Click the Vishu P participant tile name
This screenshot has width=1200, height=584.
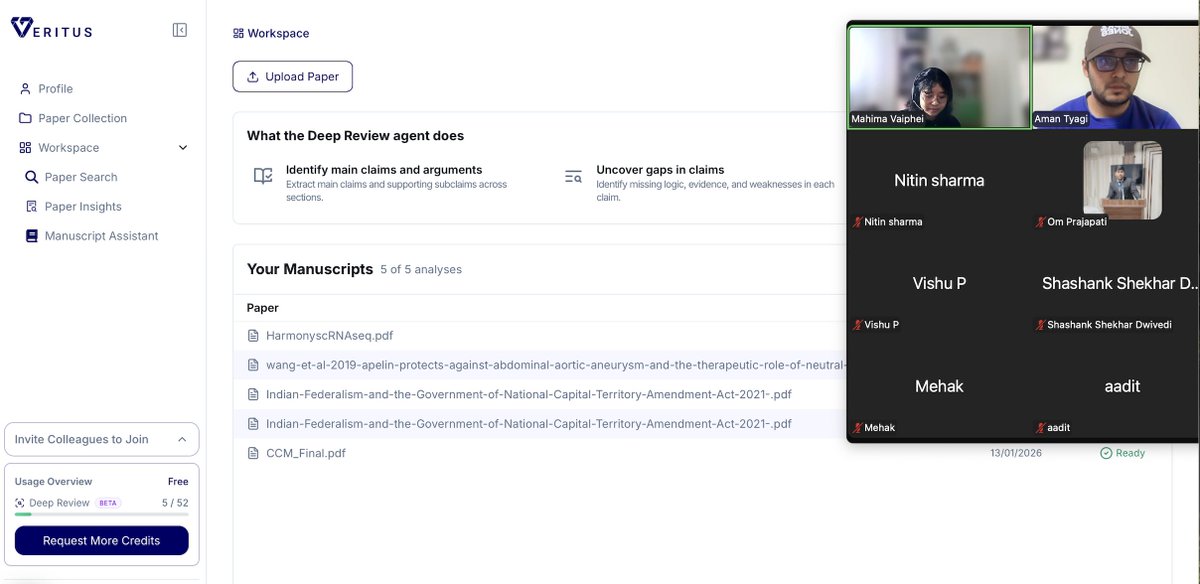coord(939,283)
